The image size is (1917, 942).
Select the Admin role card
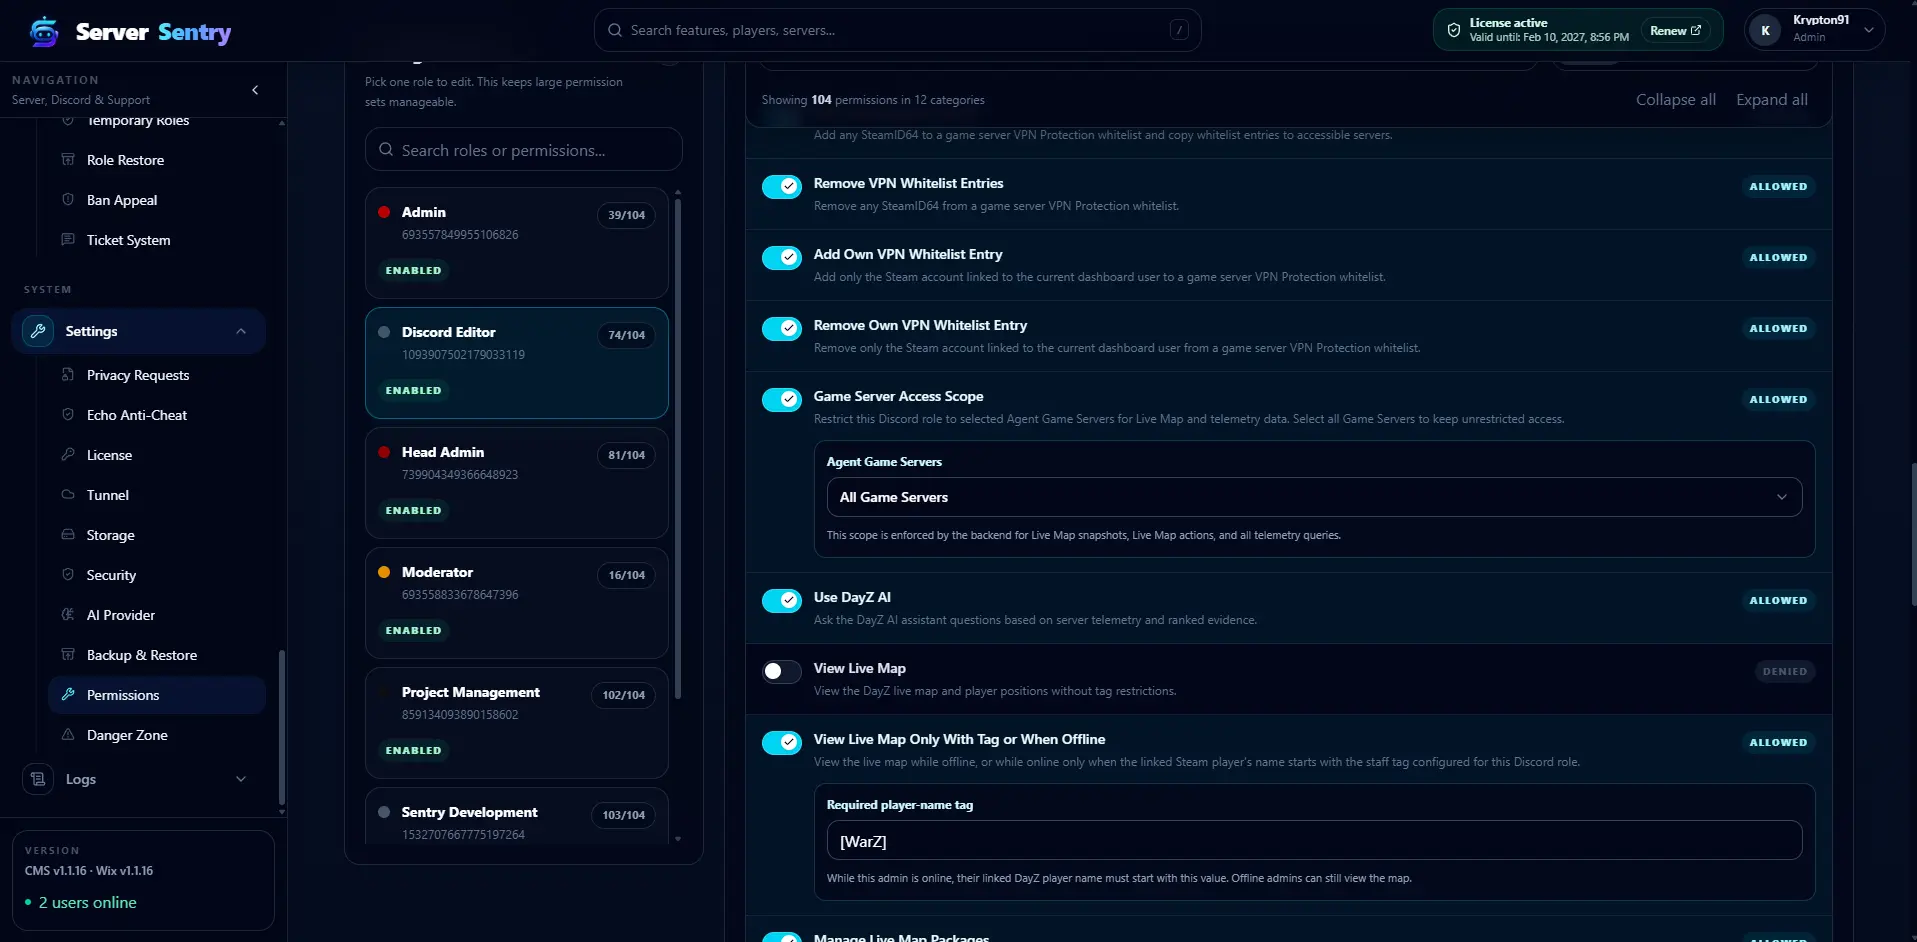click(517, 242)
